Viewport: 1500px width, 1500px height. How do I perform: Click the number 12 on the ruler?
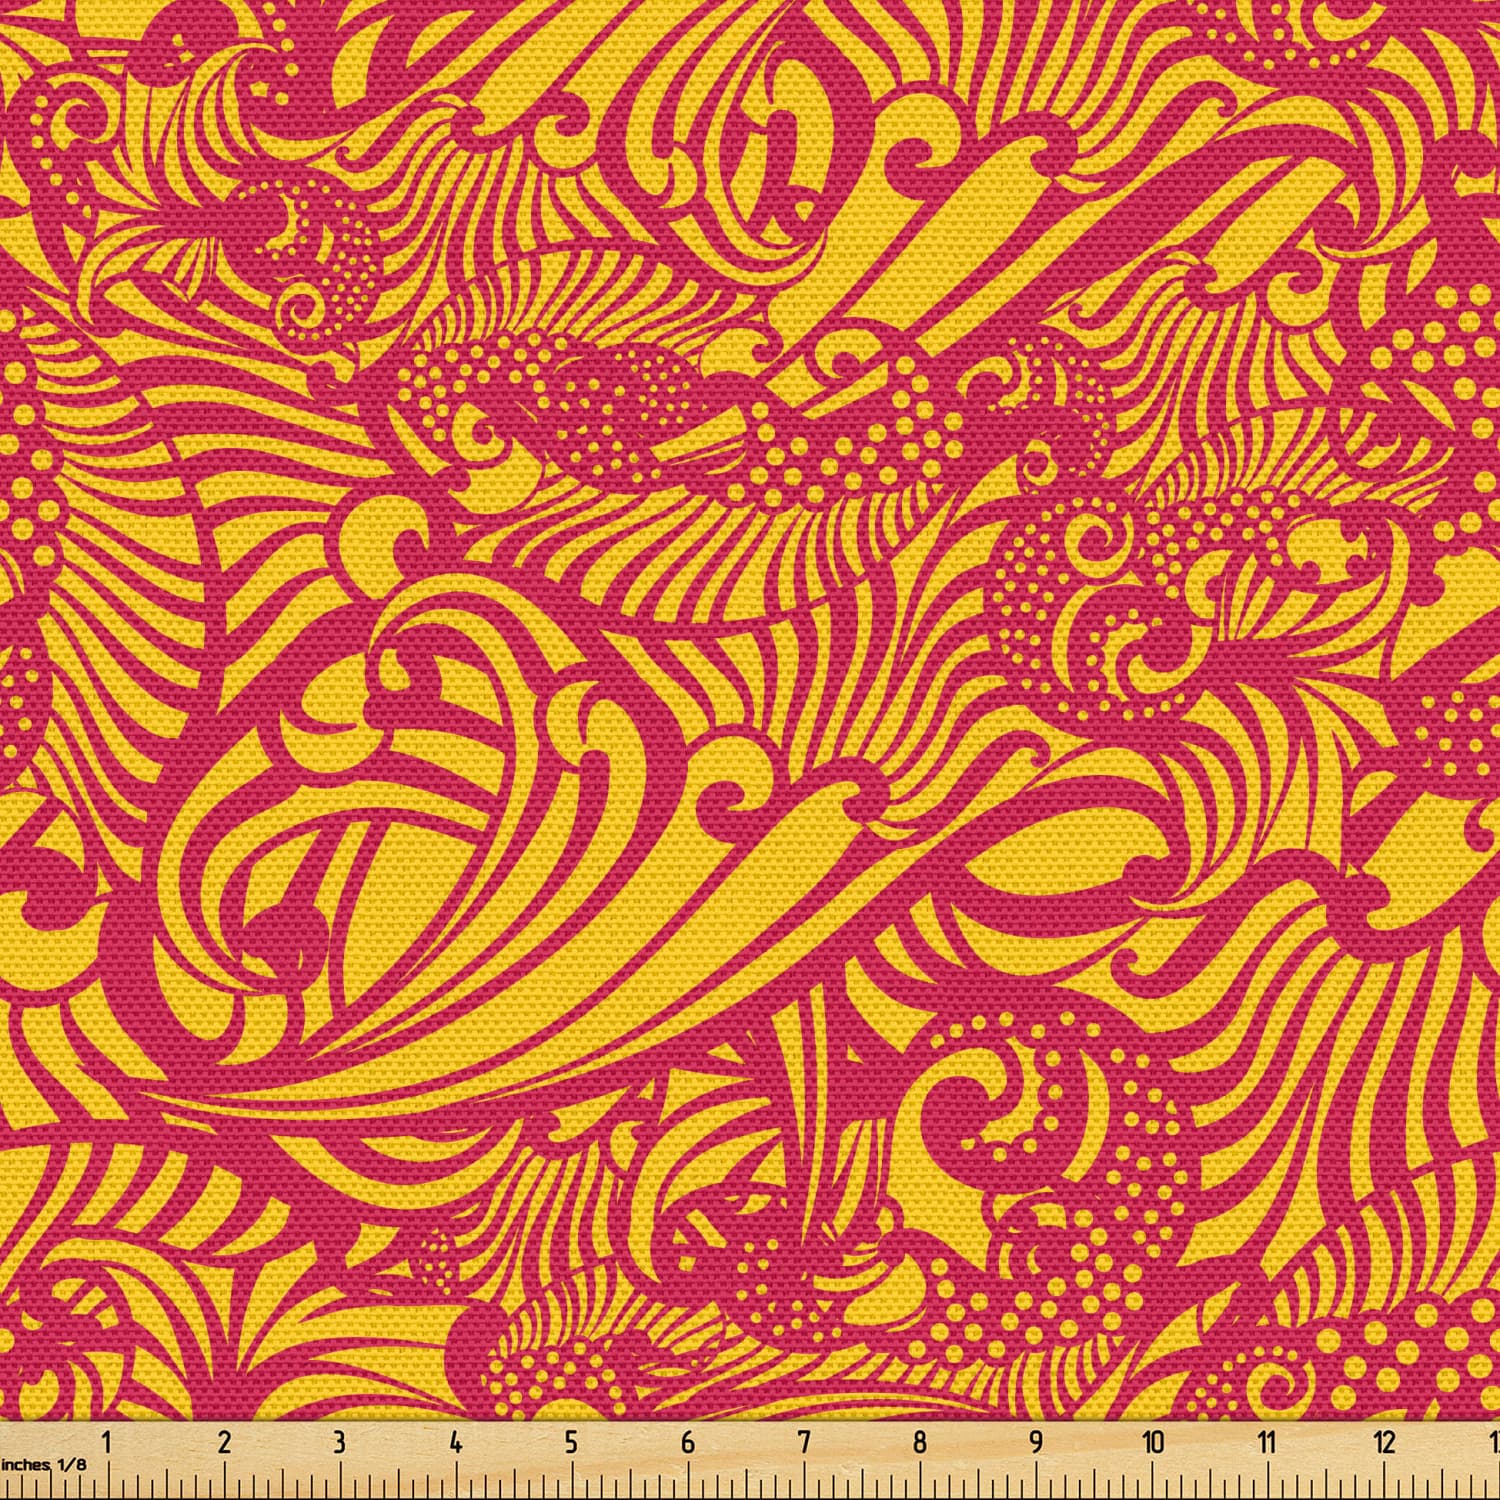pos(1385,1443)
